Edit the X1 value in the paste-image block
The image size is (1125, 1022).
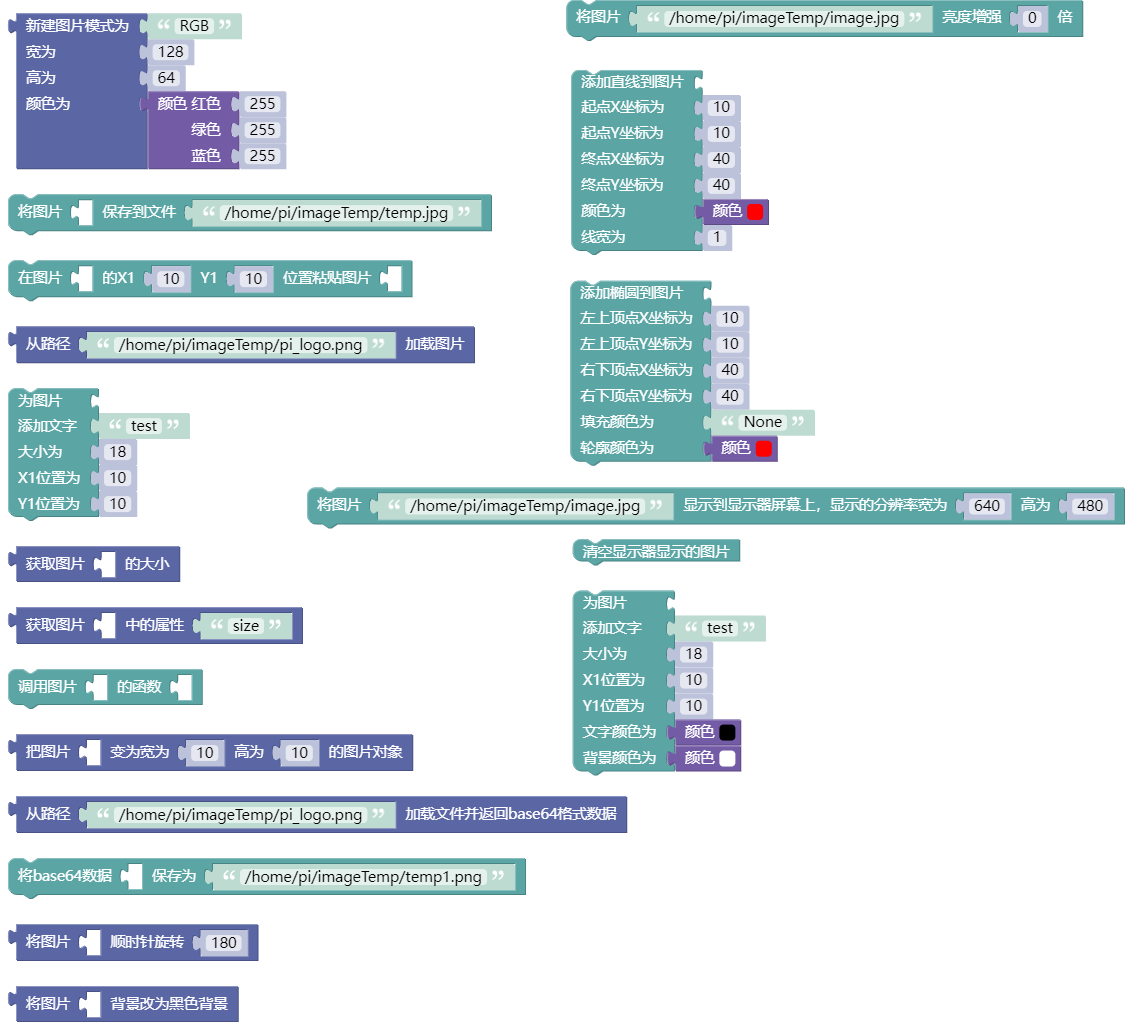pos(171,278)
